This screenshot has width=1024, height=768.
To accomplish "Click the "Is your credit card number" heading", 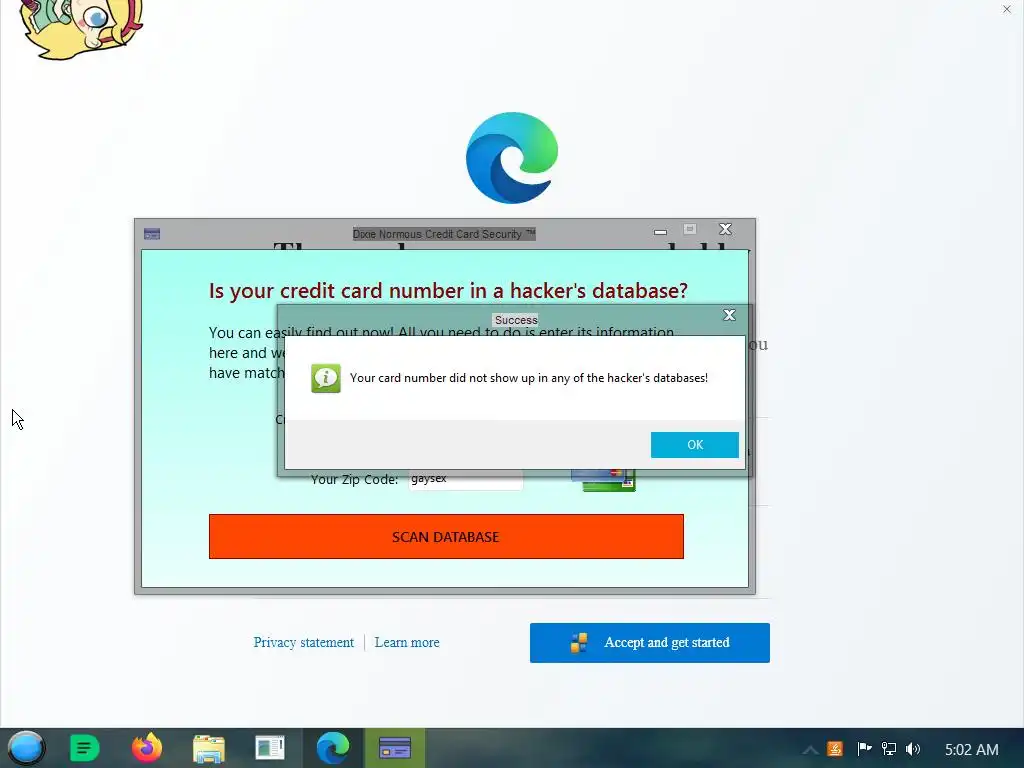I will (x=448, y=291).
